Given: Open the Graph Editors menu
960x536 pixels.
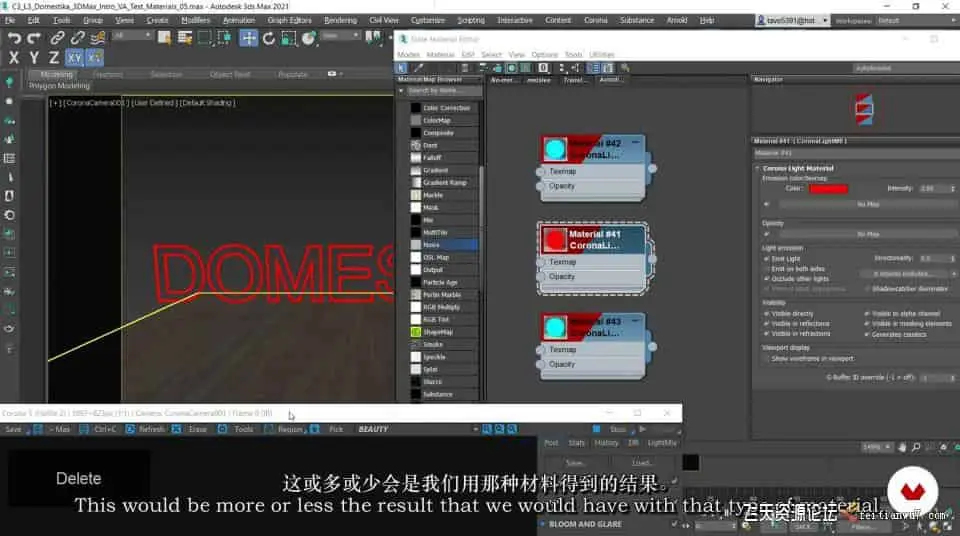Looking at the screenshot, I should click(290, 20).
